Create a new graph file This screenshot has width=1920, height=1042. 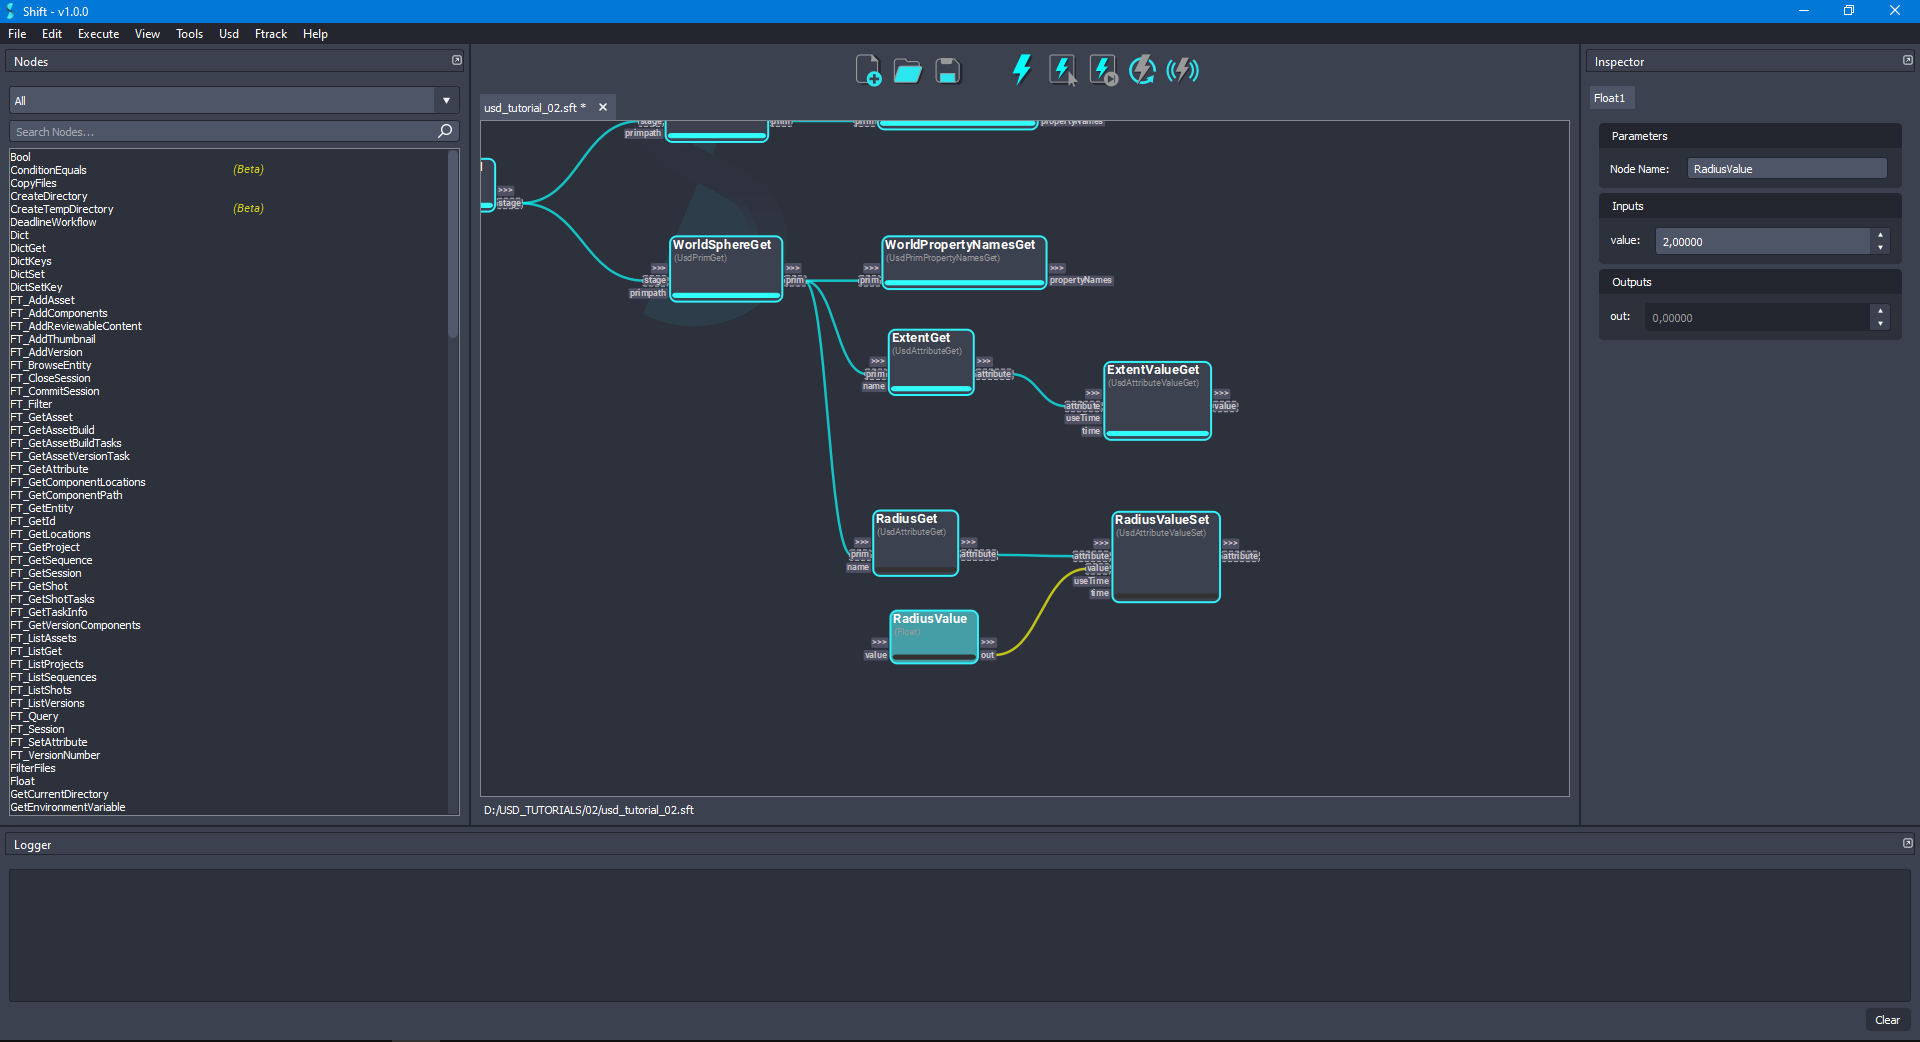(868, 69)
